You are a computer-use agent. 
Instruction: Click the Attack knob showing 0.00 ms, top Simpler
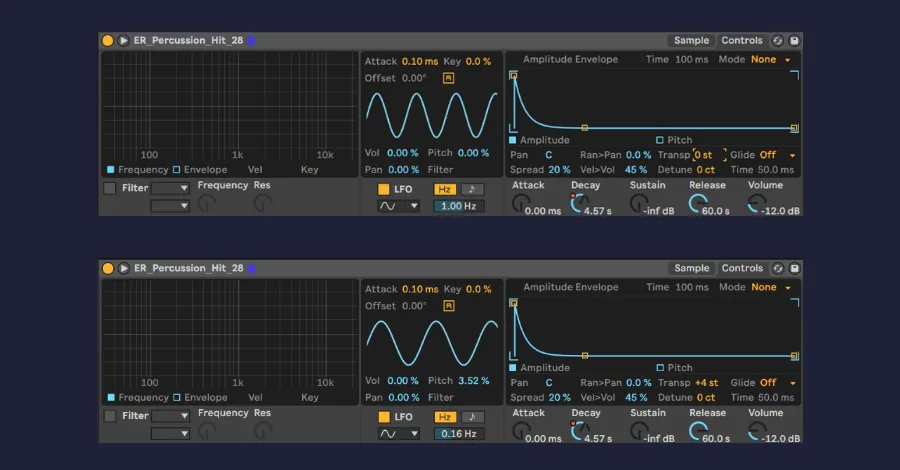(x=521, y=203)
